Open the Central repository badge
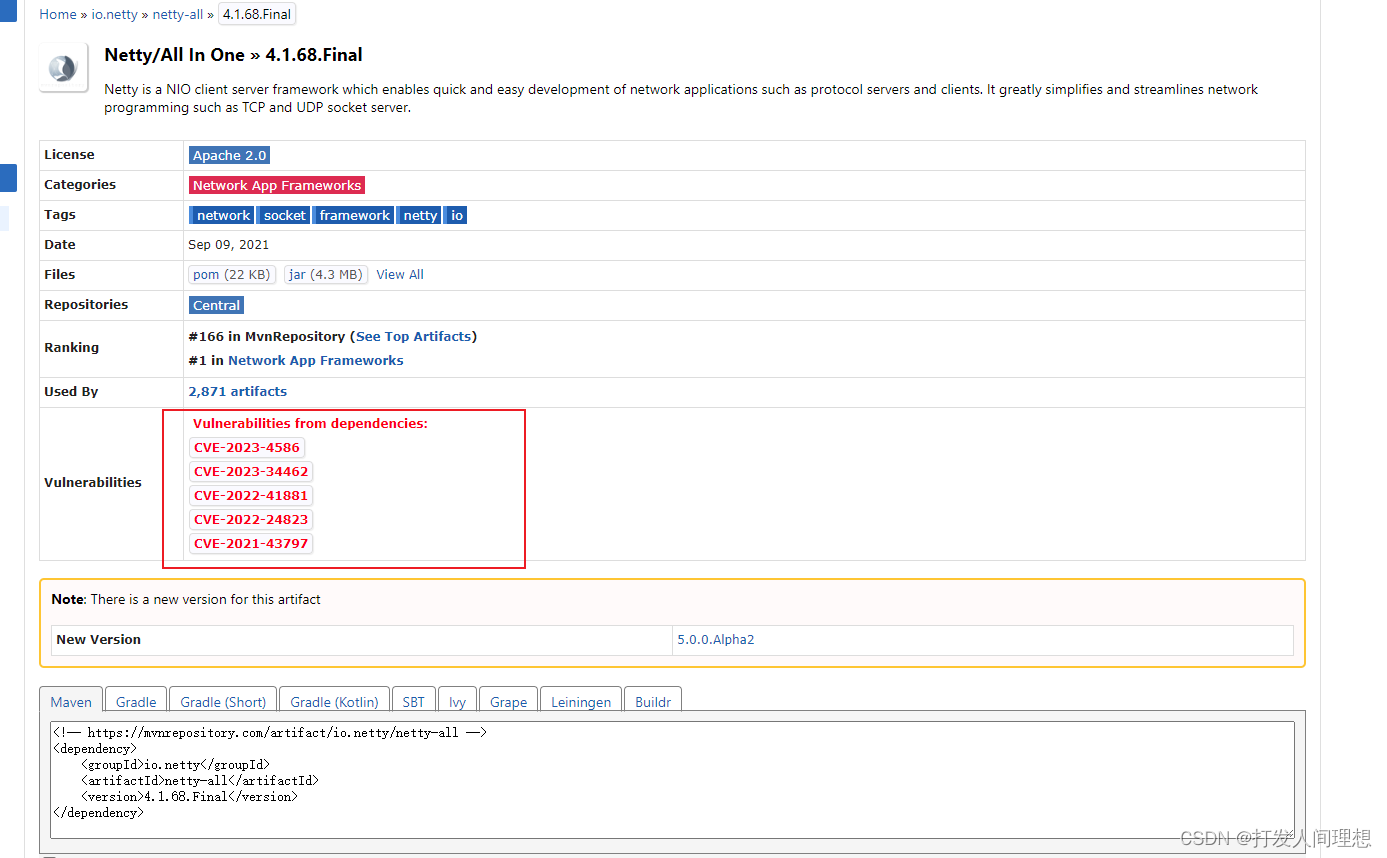Image resolution: width=1387 pixels, height=858 pixels. click(216, 305)
